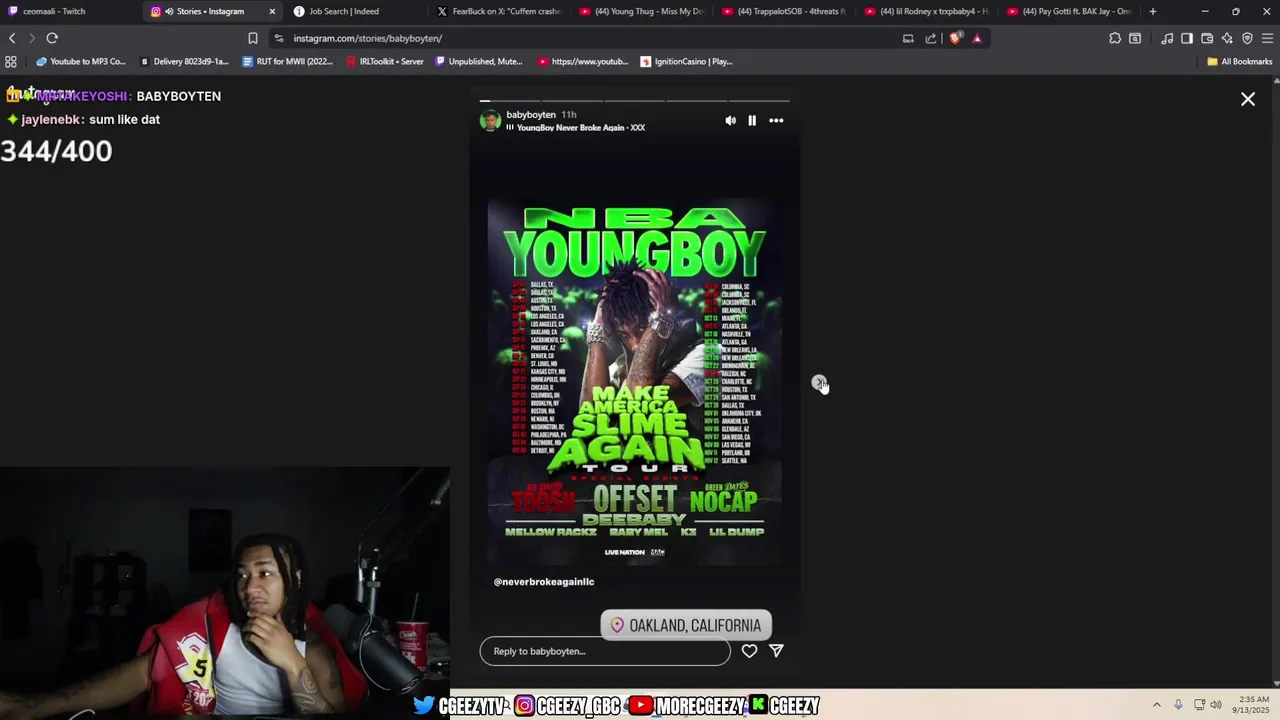Image resolution: width=1280 pixels, height=720 pixels.
Task: Open the story's three-dot options menu
Action: tap(776, 120)
